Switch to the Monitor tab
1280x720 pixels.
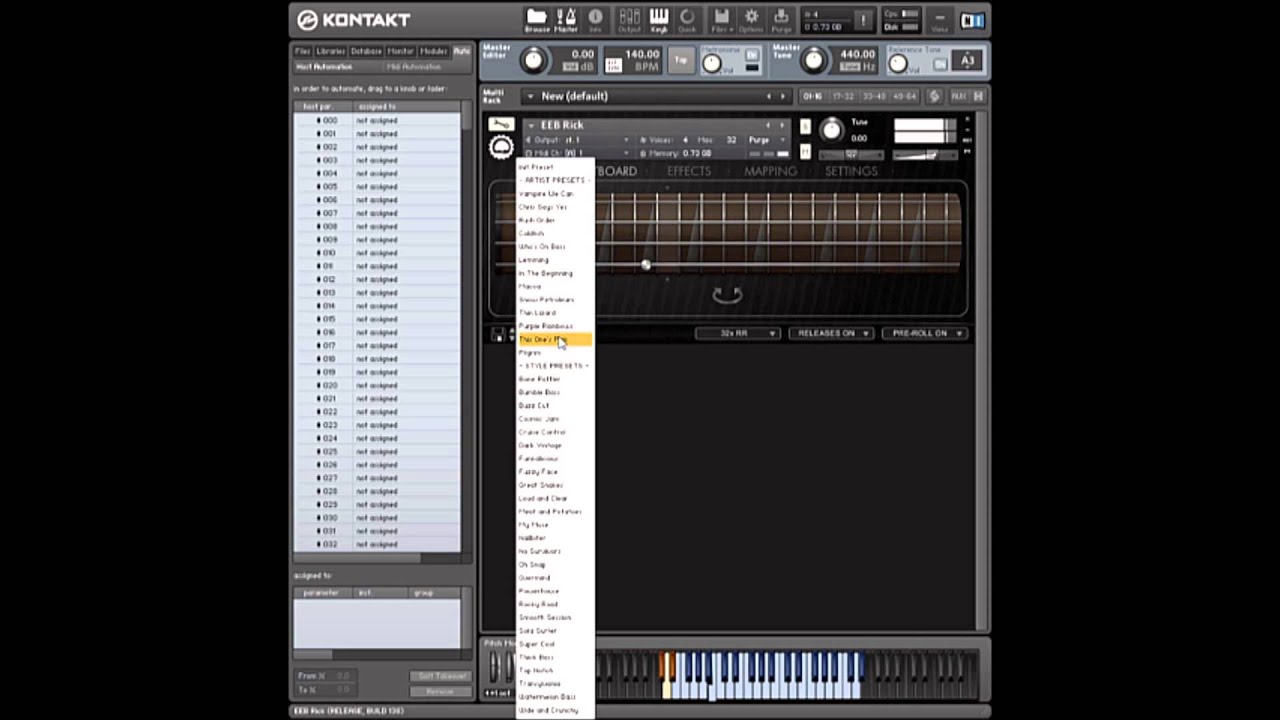tap(400, 51)
